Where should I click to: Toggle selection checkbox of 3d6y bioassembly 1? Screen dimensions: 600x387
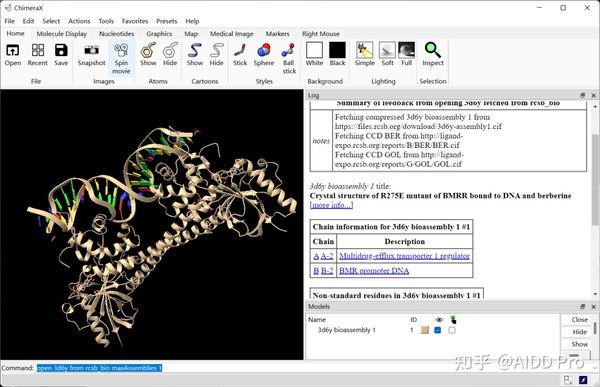pyautogui.click(x=452, y=330)
